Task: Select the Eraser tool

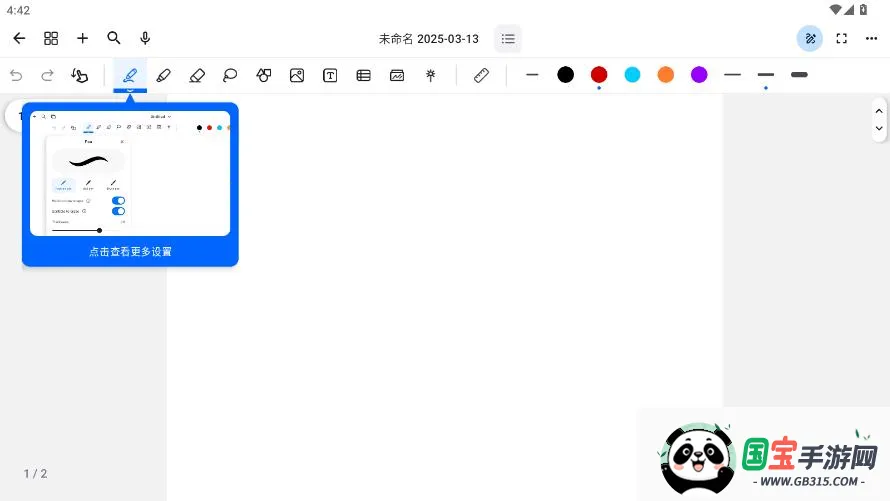Action: [x=197, y=75]
